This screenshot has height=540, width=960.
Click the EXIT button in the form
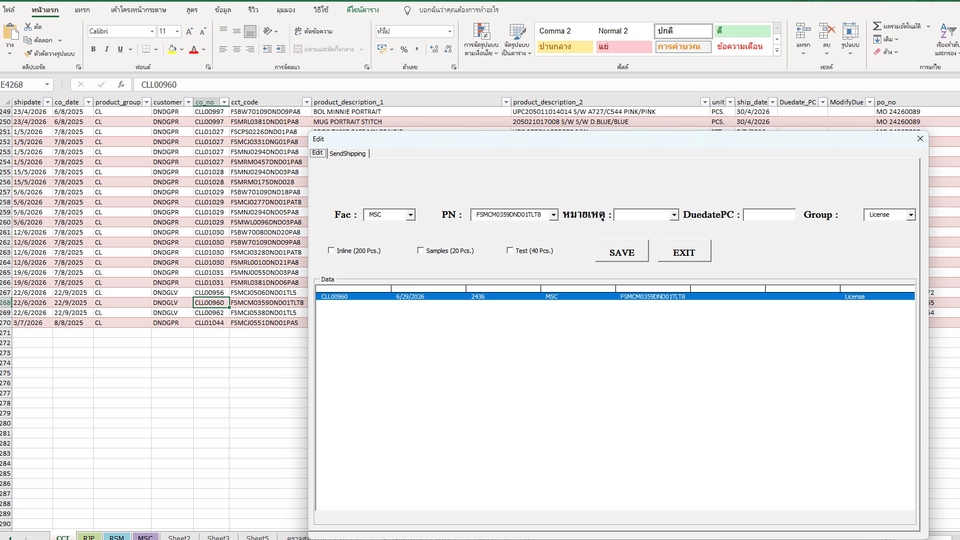click(684, 252)
